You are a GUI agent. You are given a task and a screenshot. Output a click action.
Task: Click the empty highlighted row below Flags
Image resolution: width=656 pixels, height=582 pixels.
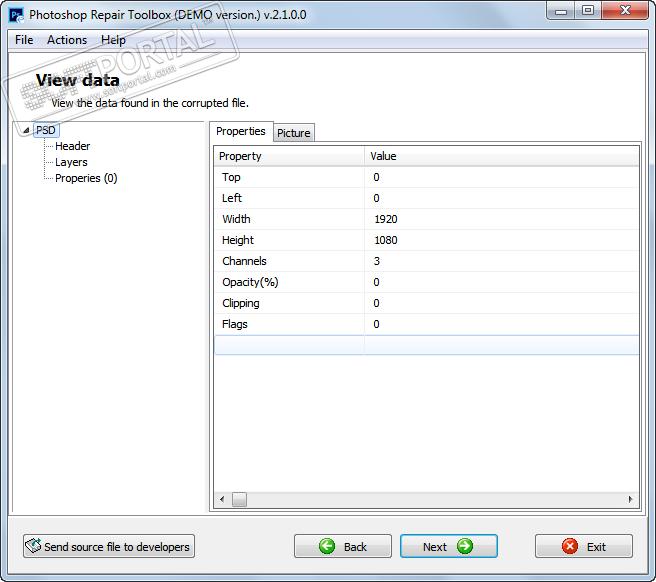click(426, 345)
